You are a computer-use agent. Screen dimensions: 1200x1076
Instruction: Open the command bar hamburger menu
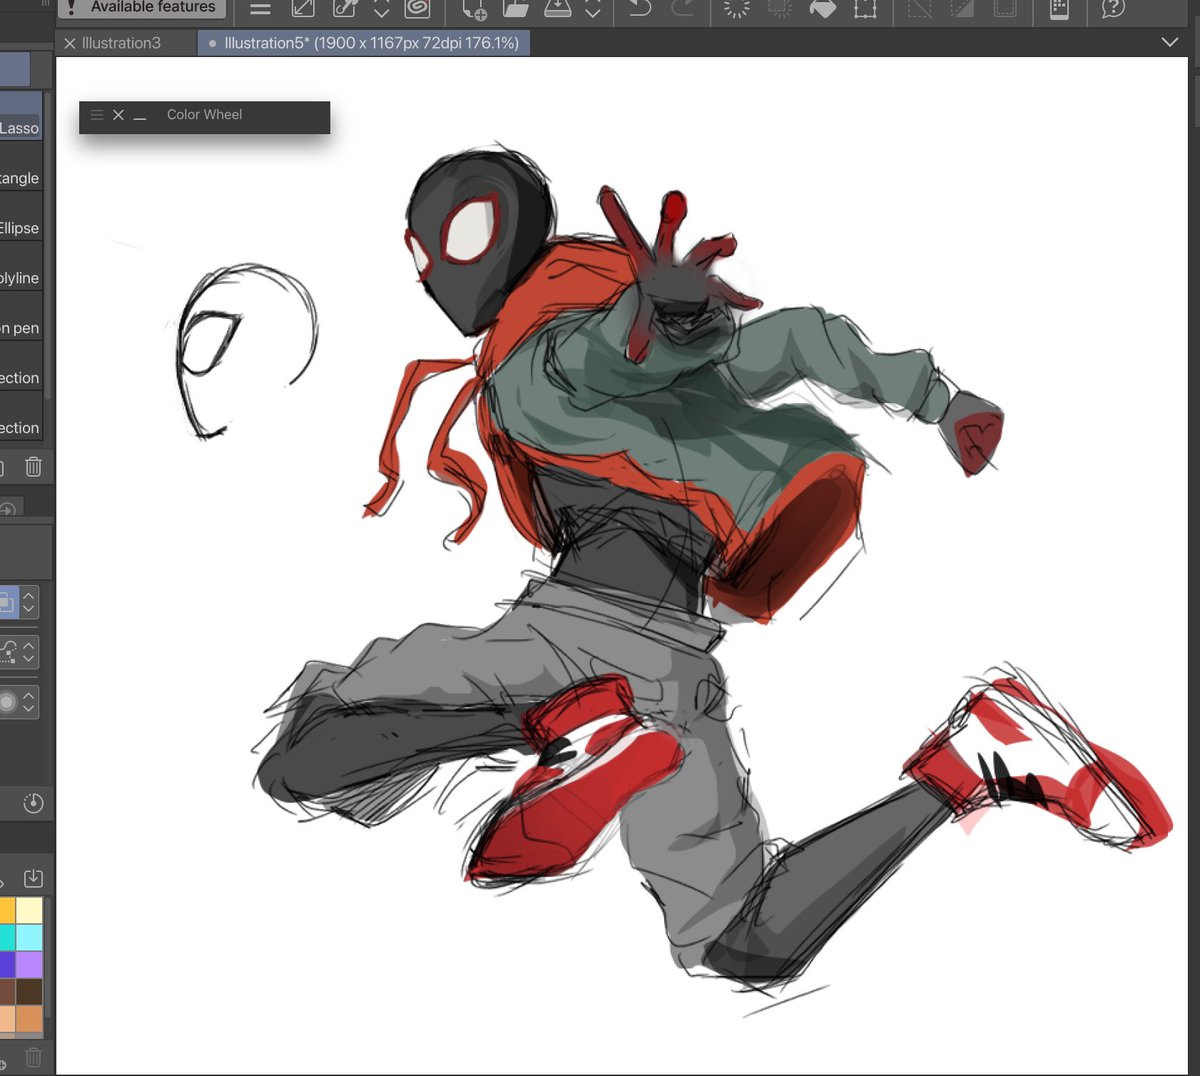pos(260,9)
